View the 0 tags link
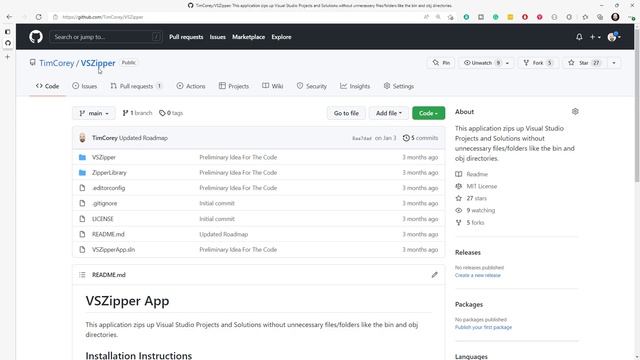This screenshot has width=640, height=360. [171, 113]
